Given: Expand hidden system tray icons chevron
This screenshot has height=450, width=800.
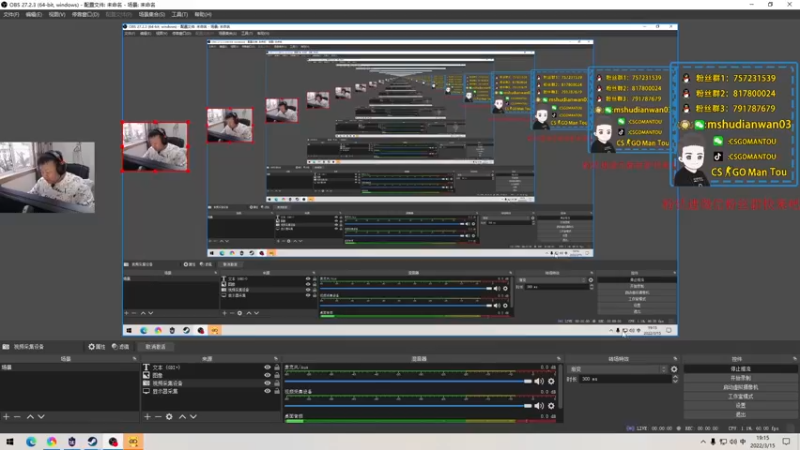Looking at the screenshot, I should 703,441.
